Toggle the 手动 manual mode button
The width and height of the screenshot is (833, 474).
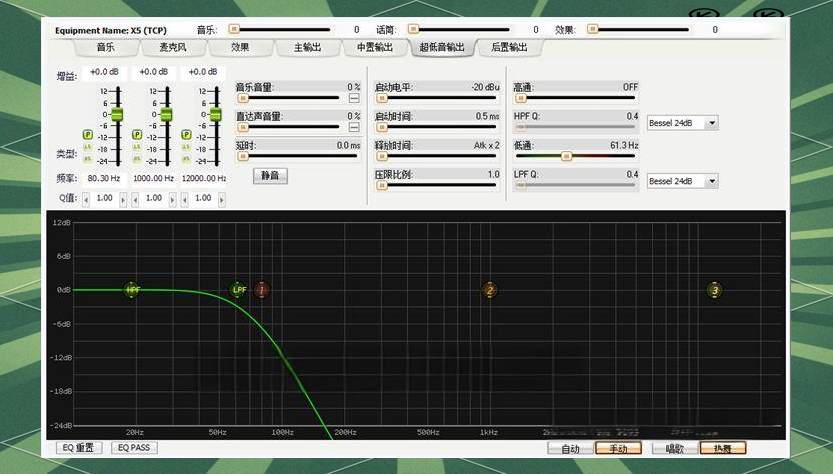[617, 449]
